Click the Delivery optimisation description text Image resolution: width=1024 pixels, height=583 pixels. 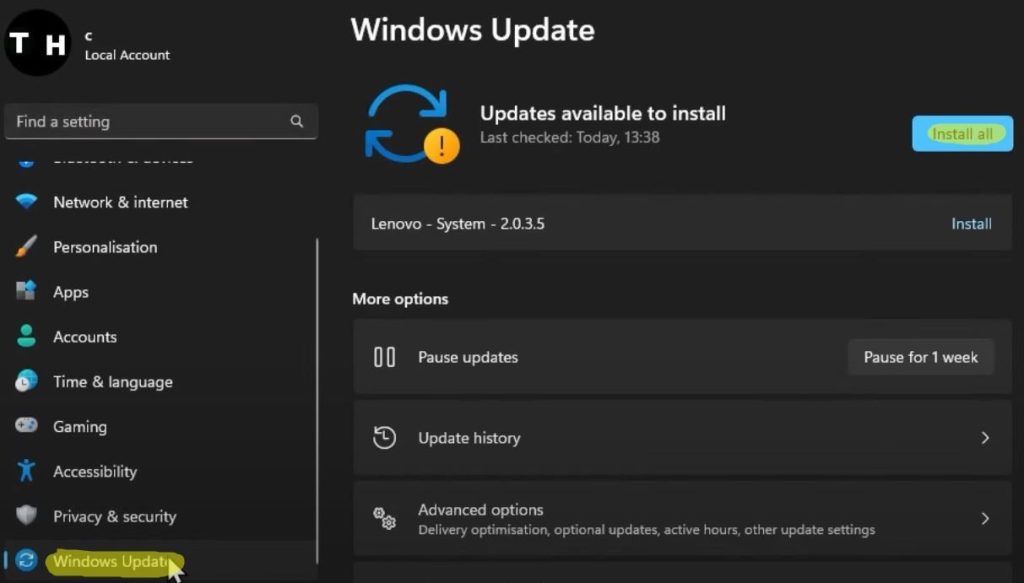tap(647, 529)
